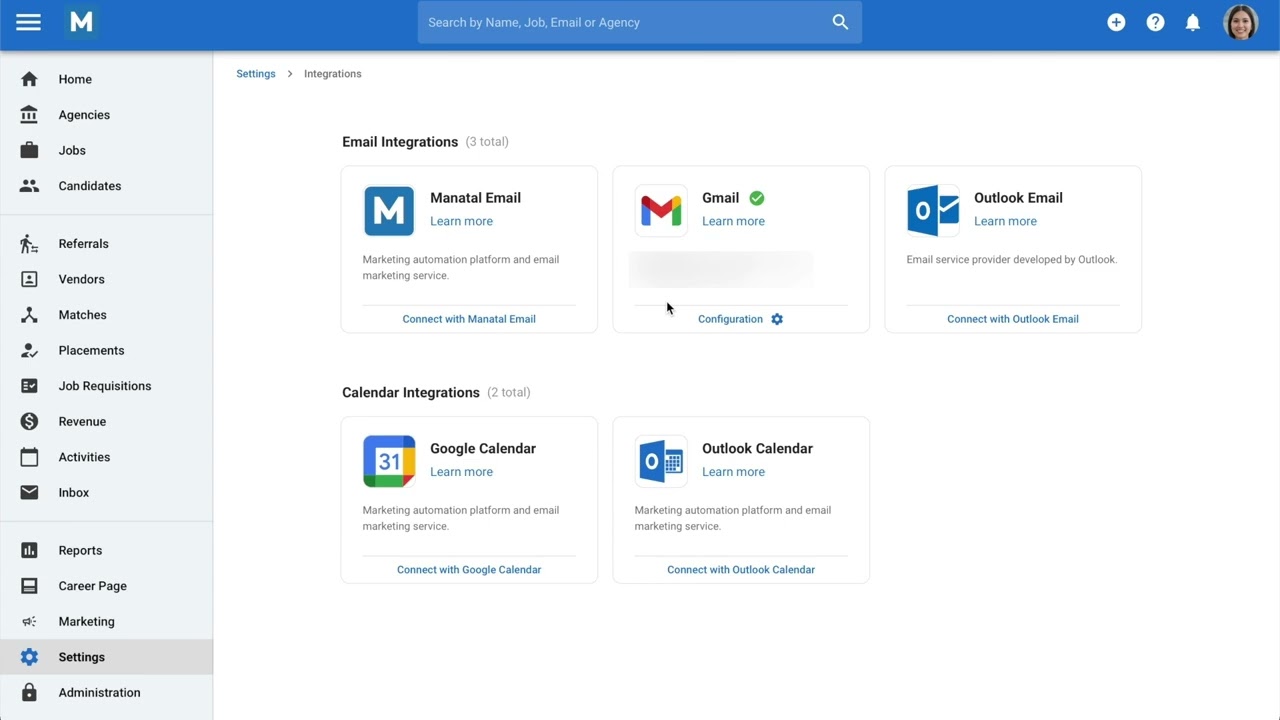The width and height of the screenshot is (1280, 720).
Task: Click Learn more under Gmail
Action: (733, 221)
